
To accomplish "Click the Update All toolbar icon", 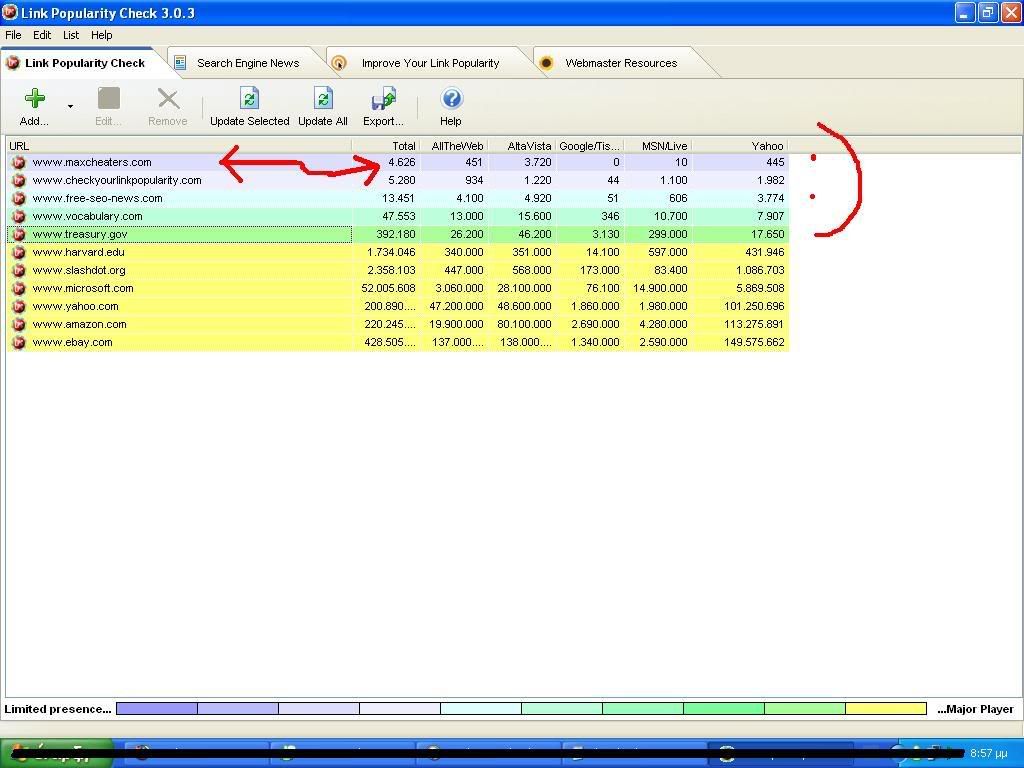I will pyautogui.click(x=323, y=99).
